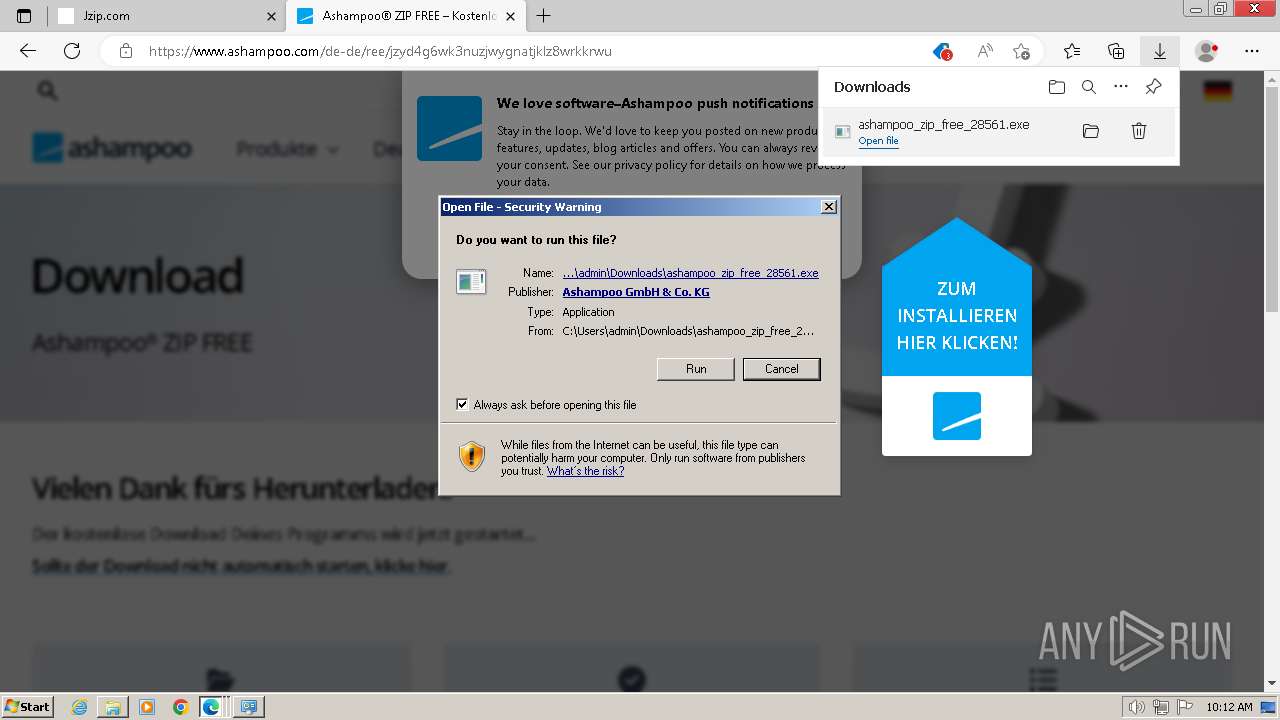Open File Explorer from the taskbar

113,707
